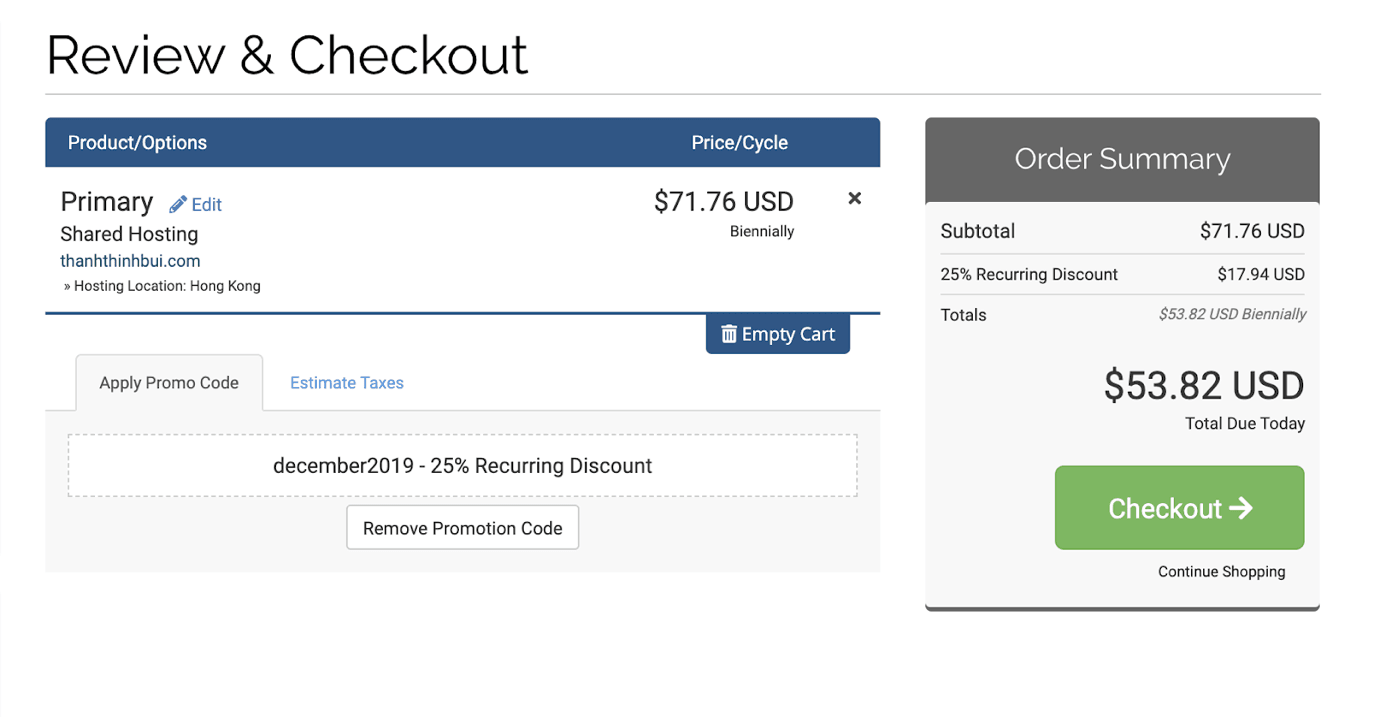Click the Review & Checkout page title

(x=287, y=55)
